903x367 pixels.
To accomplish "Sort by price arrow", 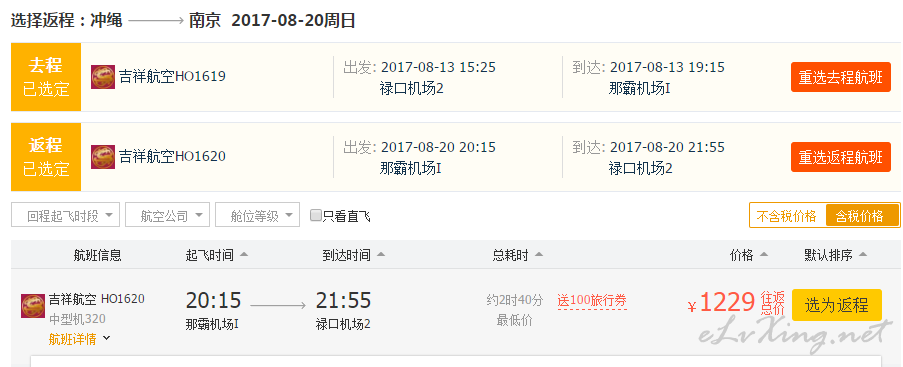I will (764, 255).
